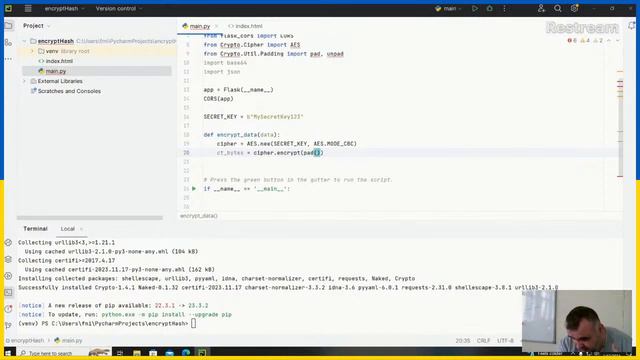
Task: Open the Python Console tool window icon
Action: [x=8, y=242]
